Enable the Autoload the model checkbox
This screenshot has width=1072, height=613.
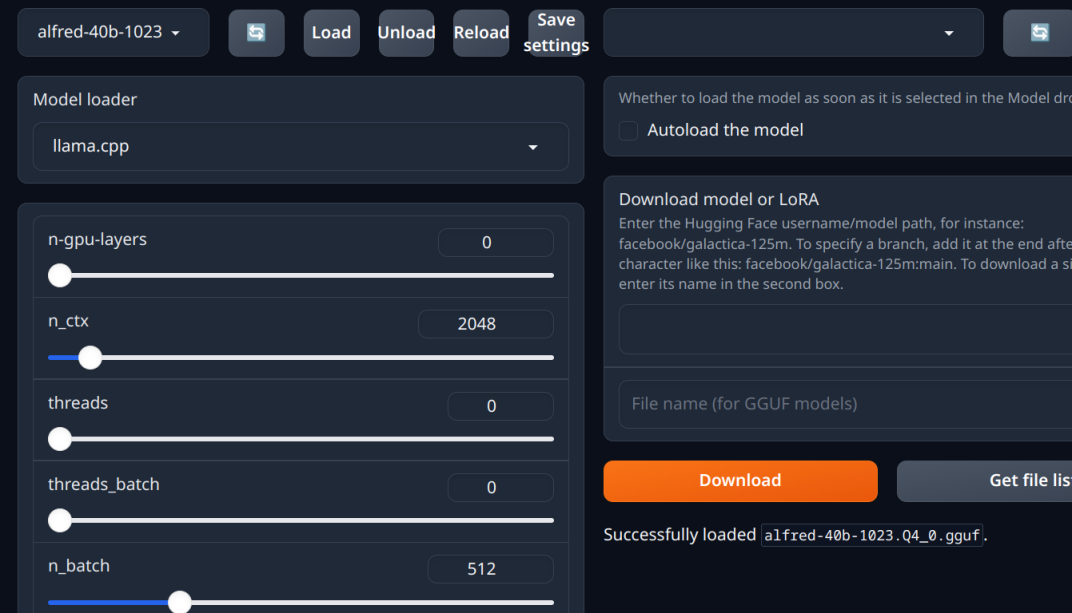(629, 131)
